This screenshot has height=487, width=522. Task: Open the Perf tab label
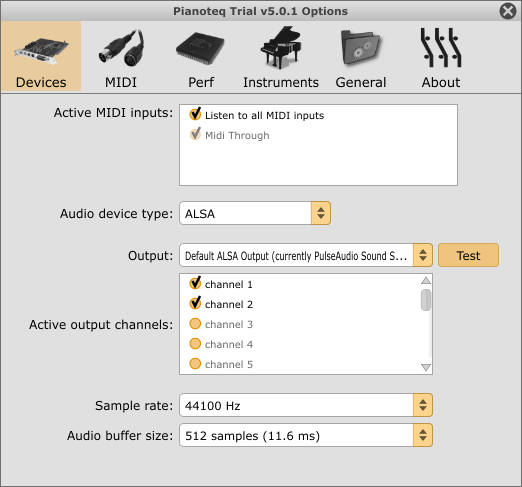click(201, 82)
